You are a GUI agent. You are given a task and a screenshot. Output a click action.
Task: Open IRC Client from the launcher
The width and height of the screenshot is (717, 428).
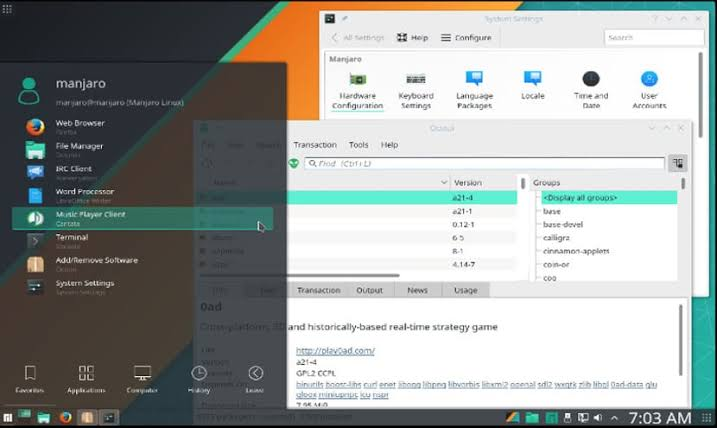point(143,172)
